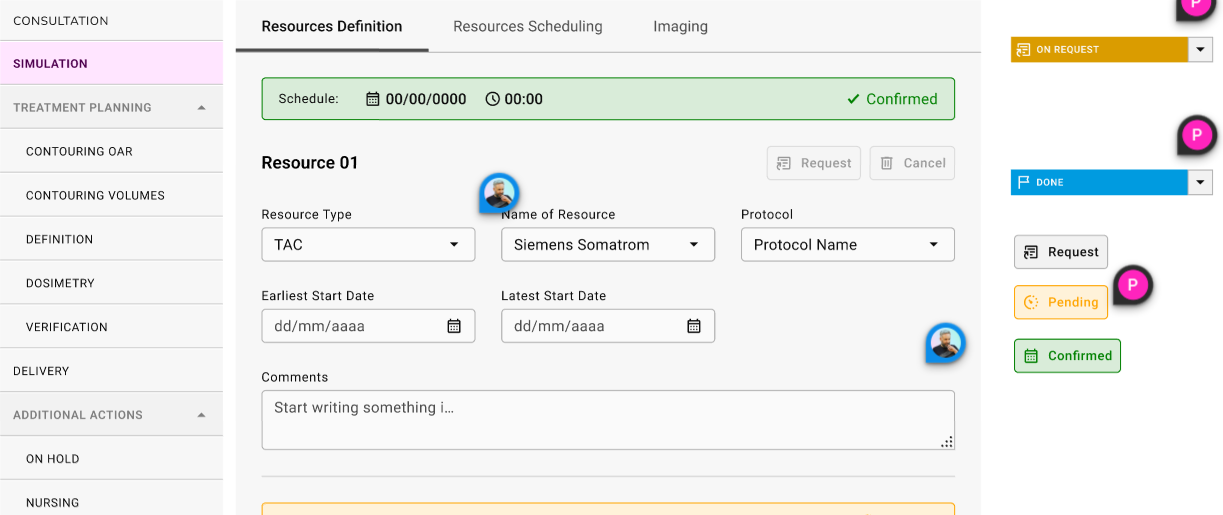1223x515 pixels.
Task: Select Contouring OAR in the sidebar
Action: pos(79,152)
